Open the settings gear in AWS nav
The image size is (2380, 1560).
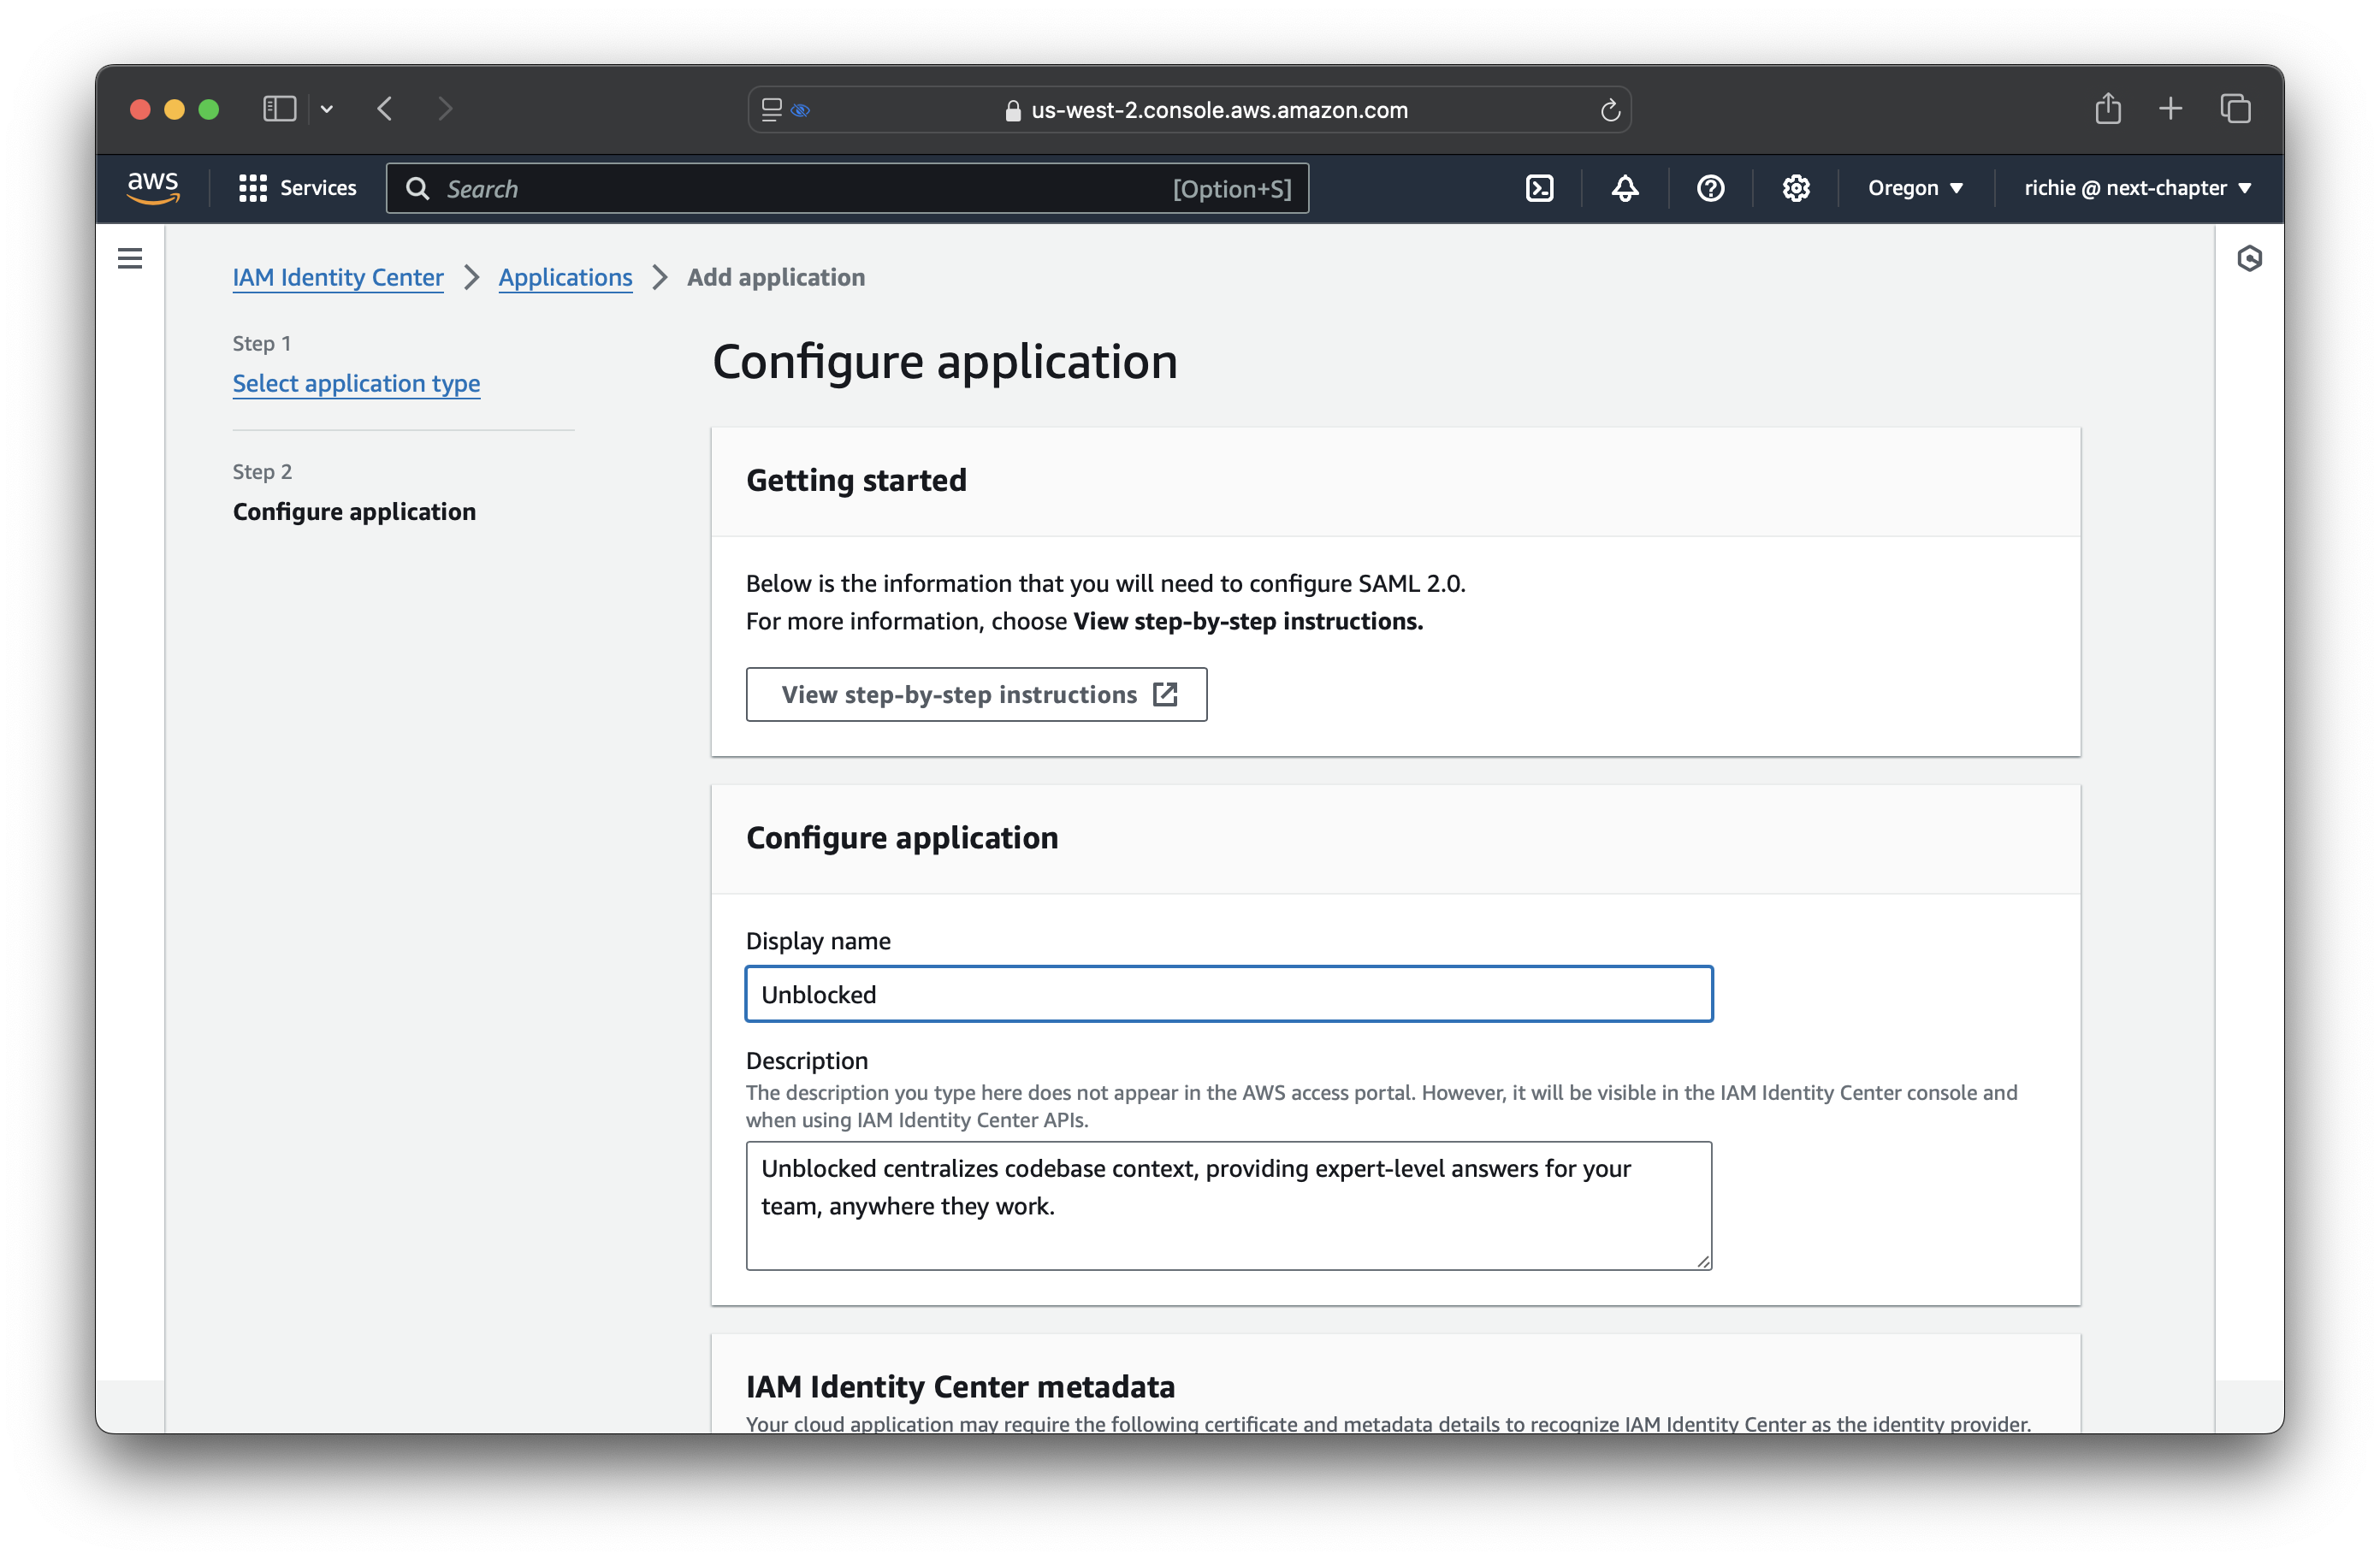pos(1796,188)
